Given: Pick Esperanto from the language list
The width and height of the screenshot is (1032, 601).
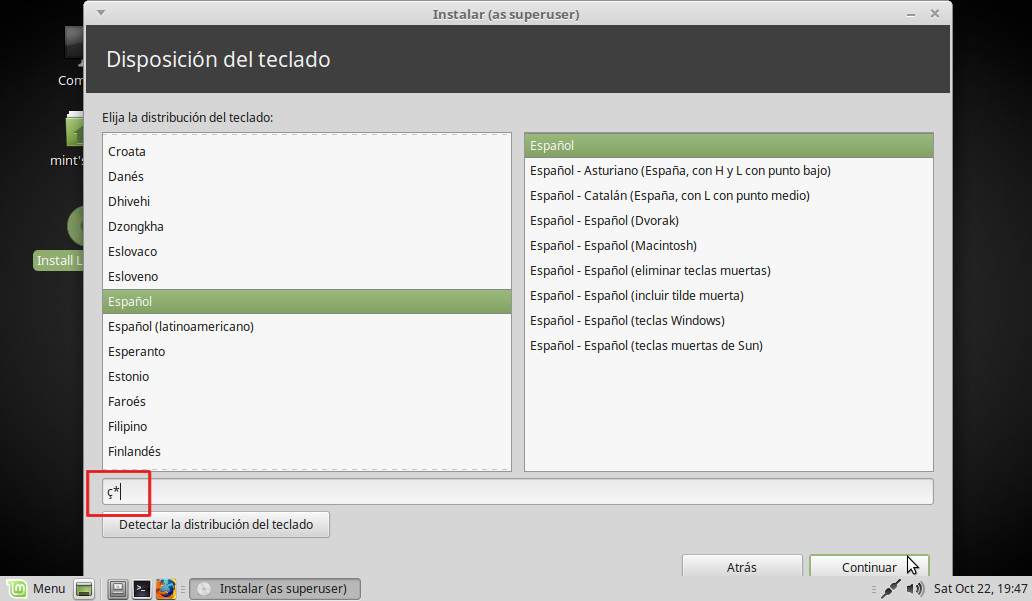Looking at the screenshot, I should point(137,351).
